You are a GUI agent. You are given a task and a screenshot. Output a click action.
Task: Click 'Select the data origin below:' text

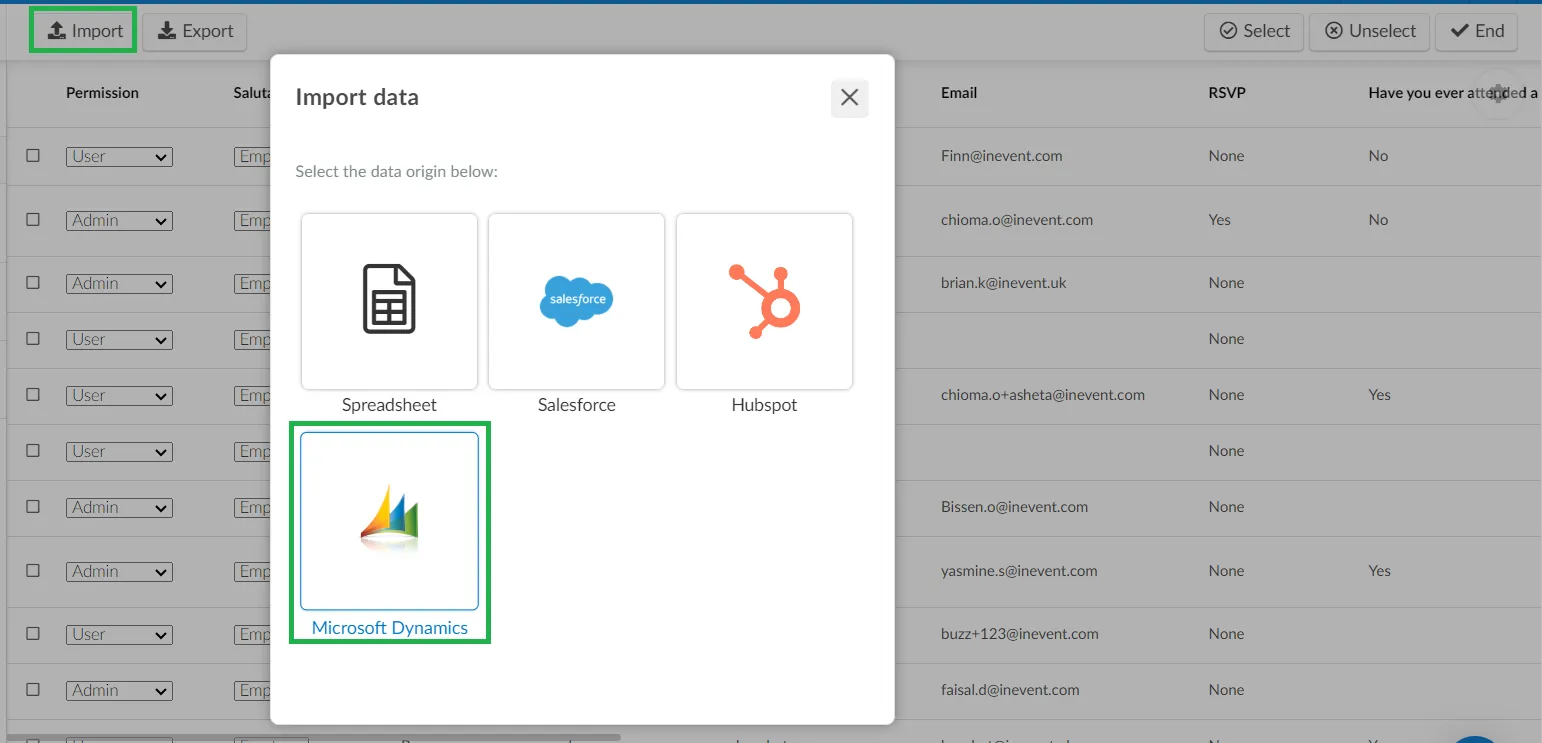click(x=396, y=172)
